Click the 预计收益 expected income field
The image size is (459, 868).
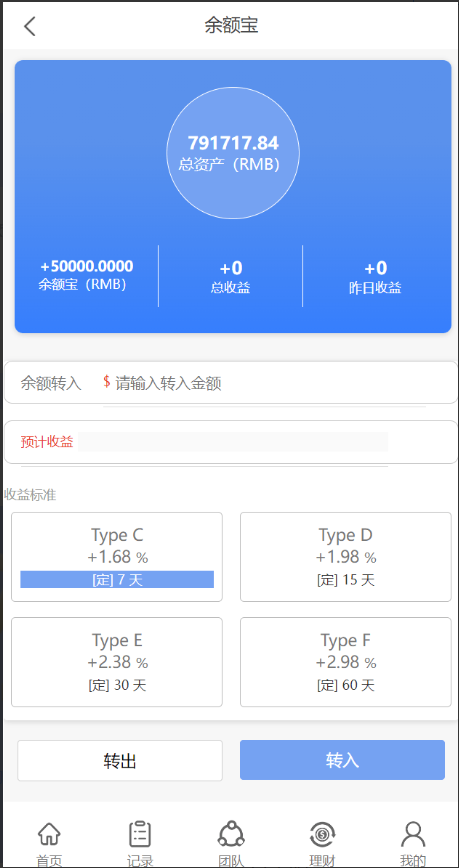(231, 442)
